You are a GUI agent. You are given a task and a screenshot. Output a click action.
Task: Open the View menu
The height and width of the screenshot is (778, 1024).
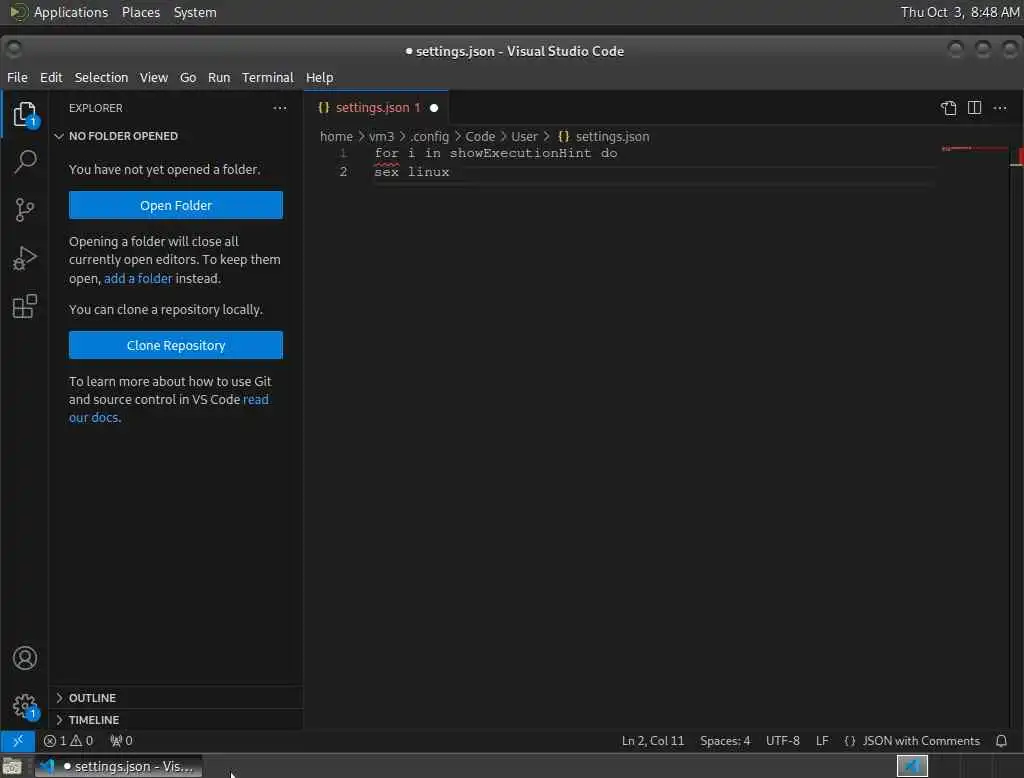153,77
